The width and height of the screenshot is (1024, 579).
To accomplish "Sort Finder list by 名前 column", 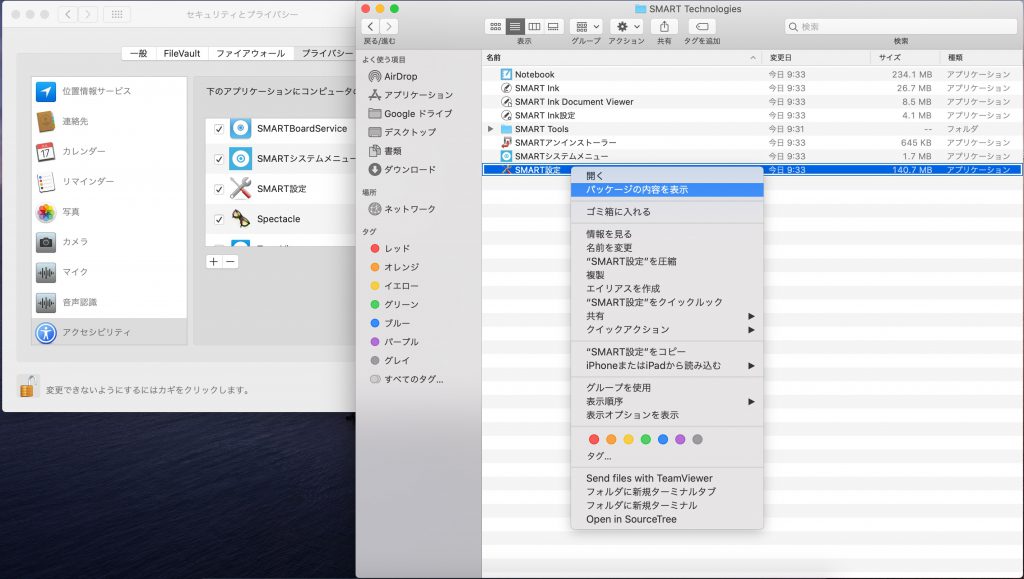I will (622, 57).
